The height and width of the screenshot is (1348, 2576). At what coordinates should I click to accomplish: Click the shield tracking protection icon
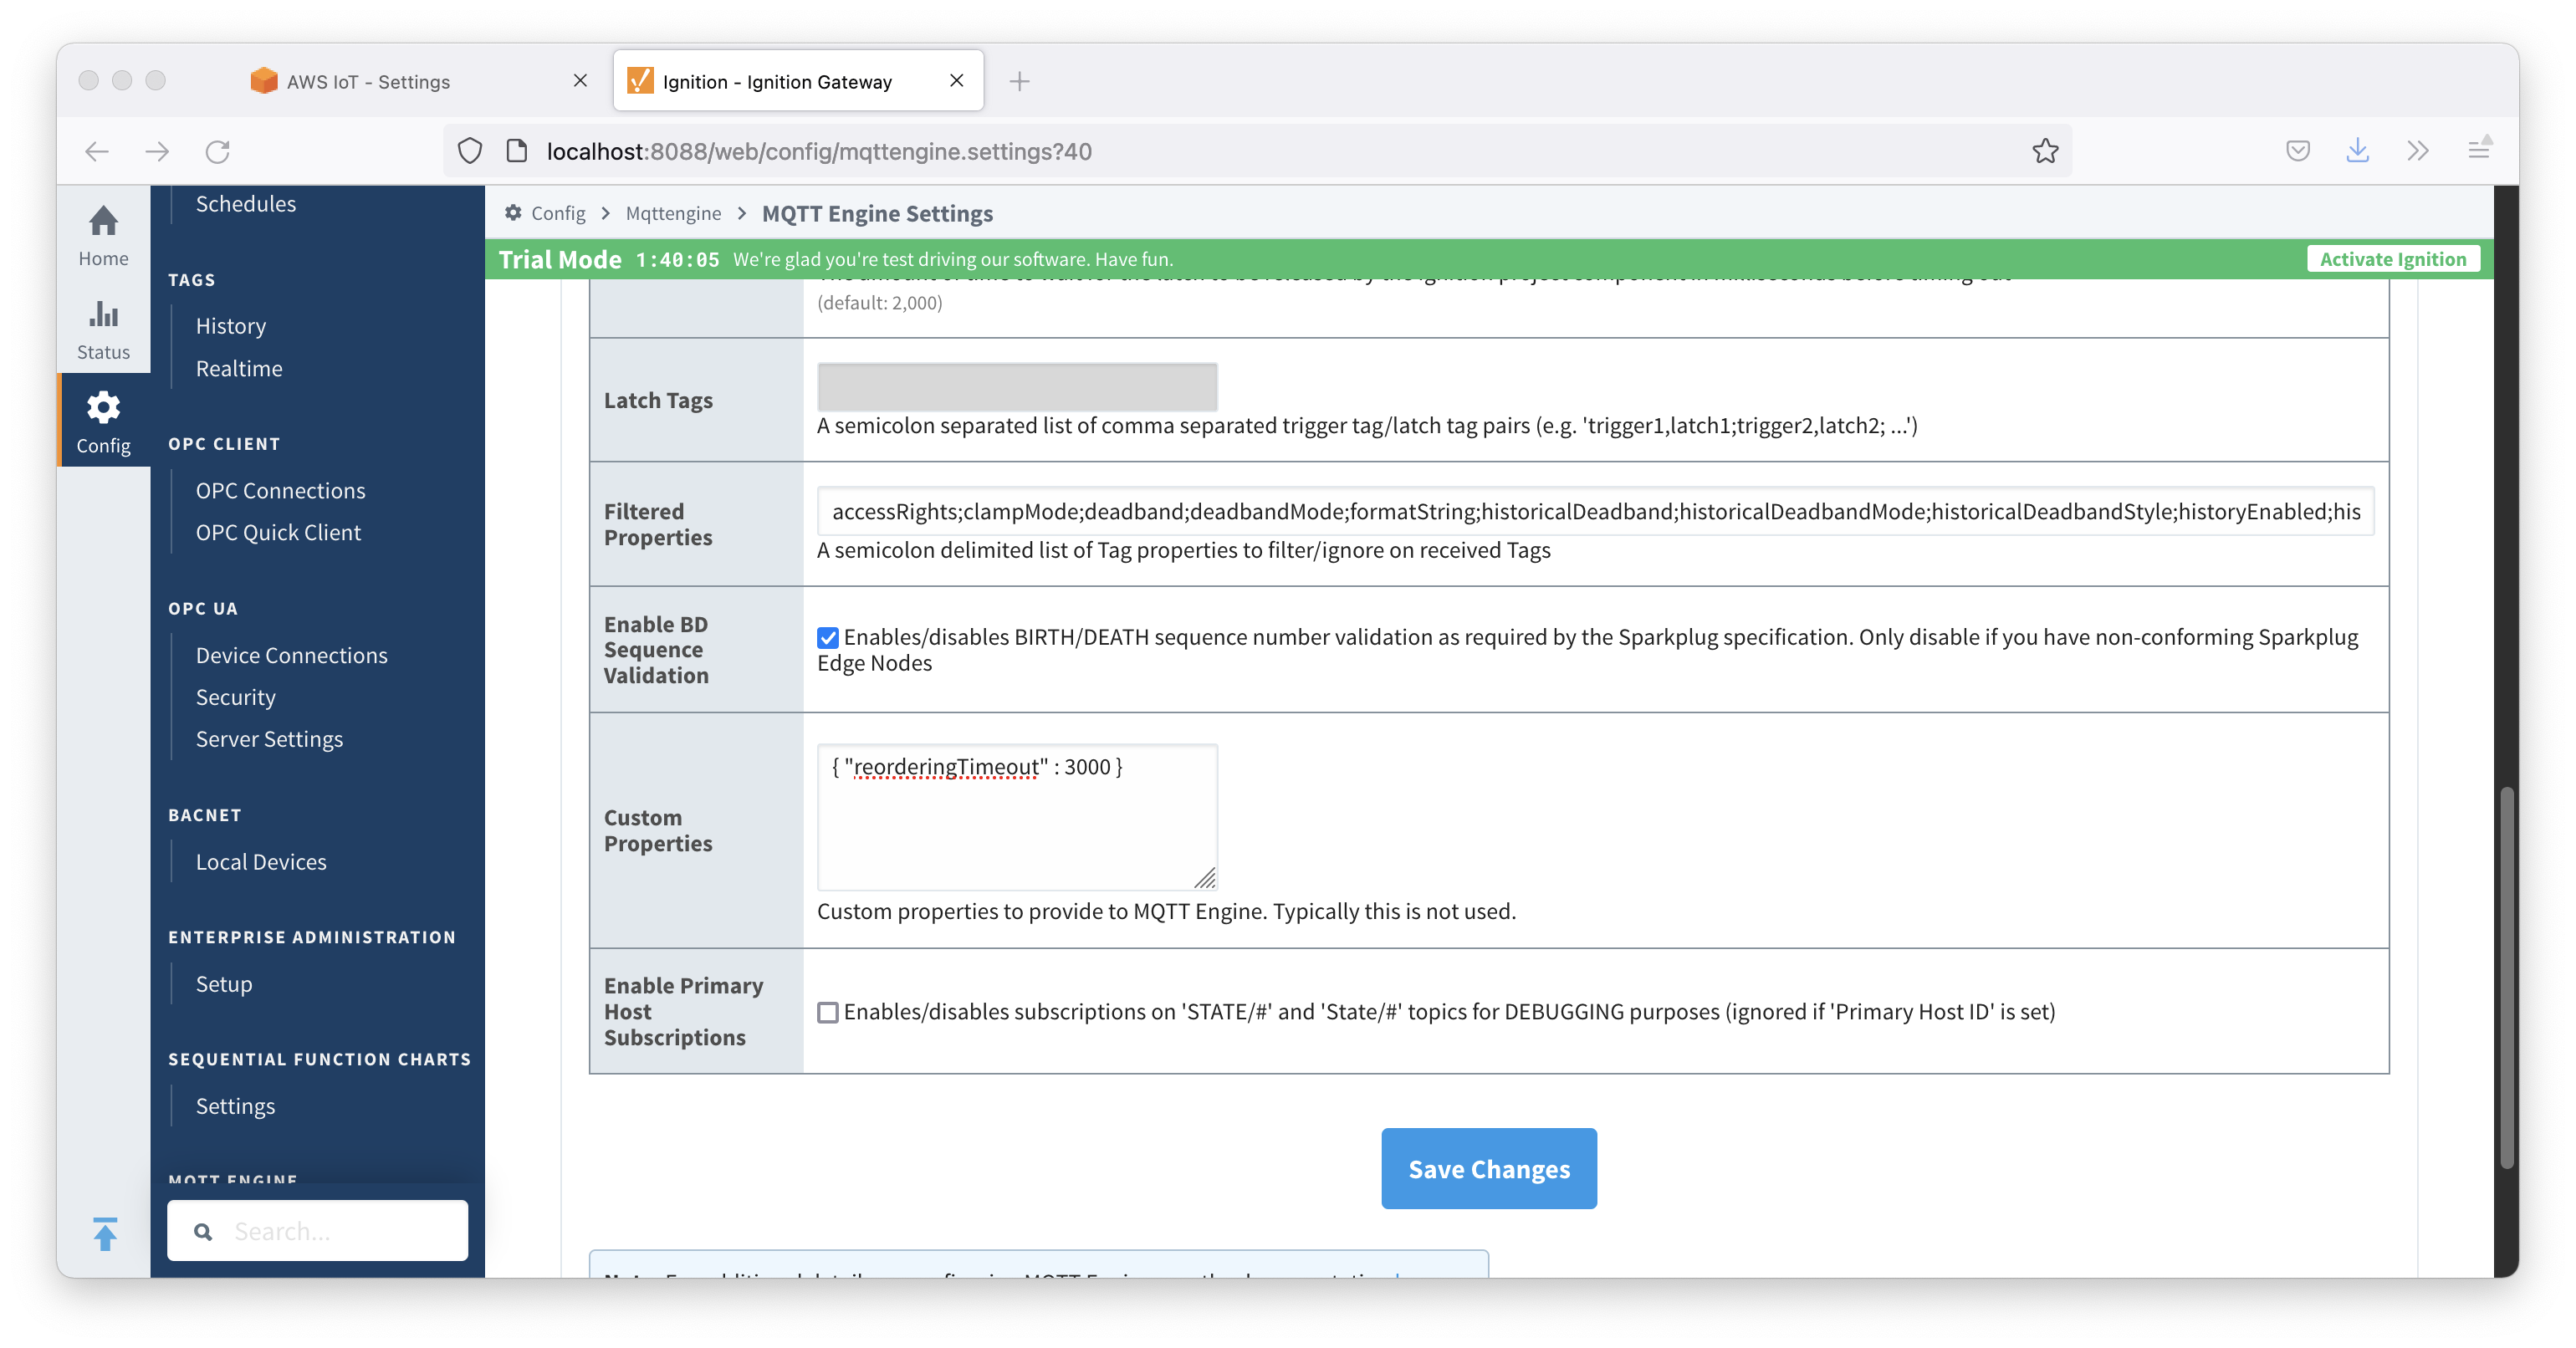470,151
